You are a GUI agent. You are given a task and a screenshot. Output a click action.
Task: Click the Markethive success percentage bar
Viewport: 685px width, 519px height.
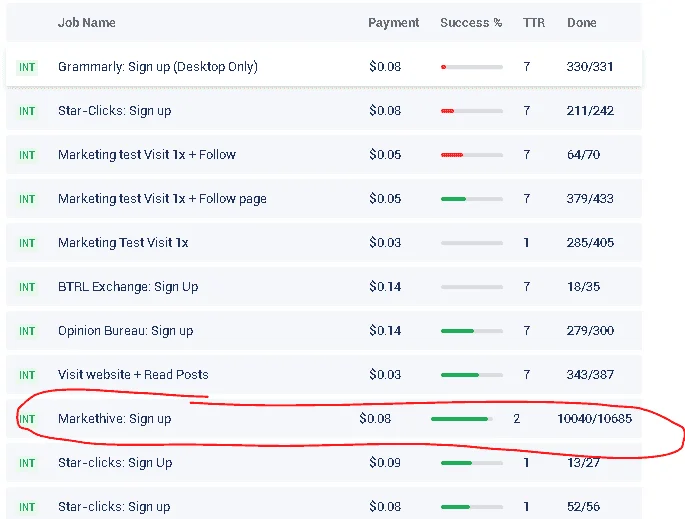pos(462,419)
